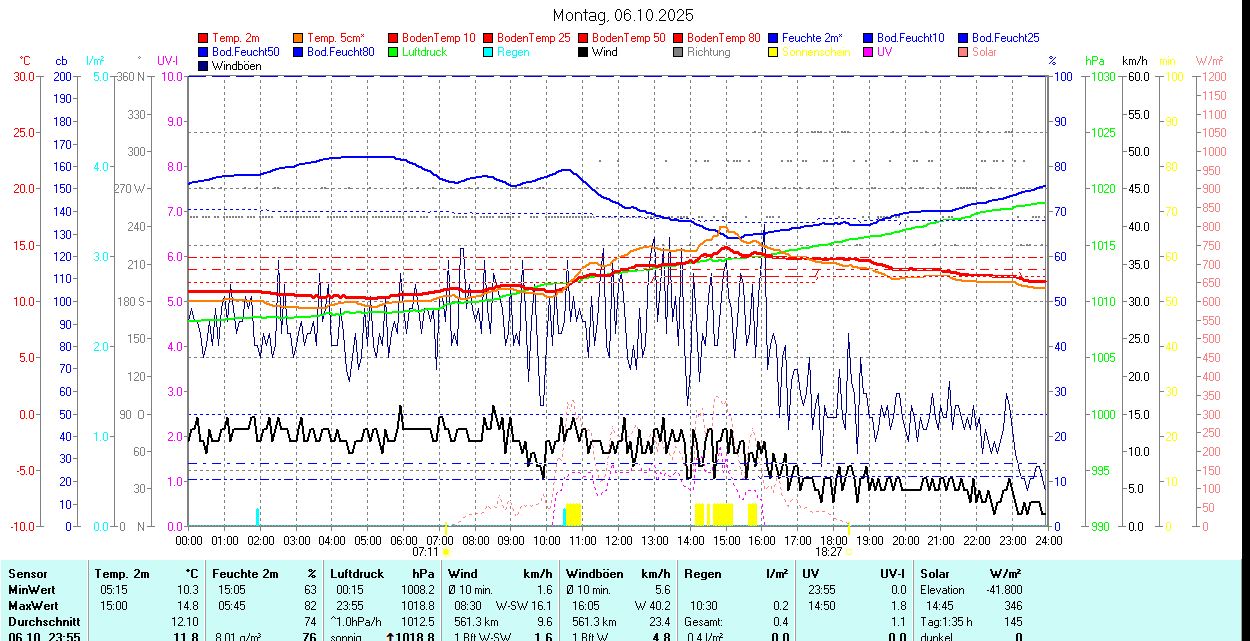Click the Feuchte 2m* legend label
Screen dimensions: 1250x641
[812, 38]
